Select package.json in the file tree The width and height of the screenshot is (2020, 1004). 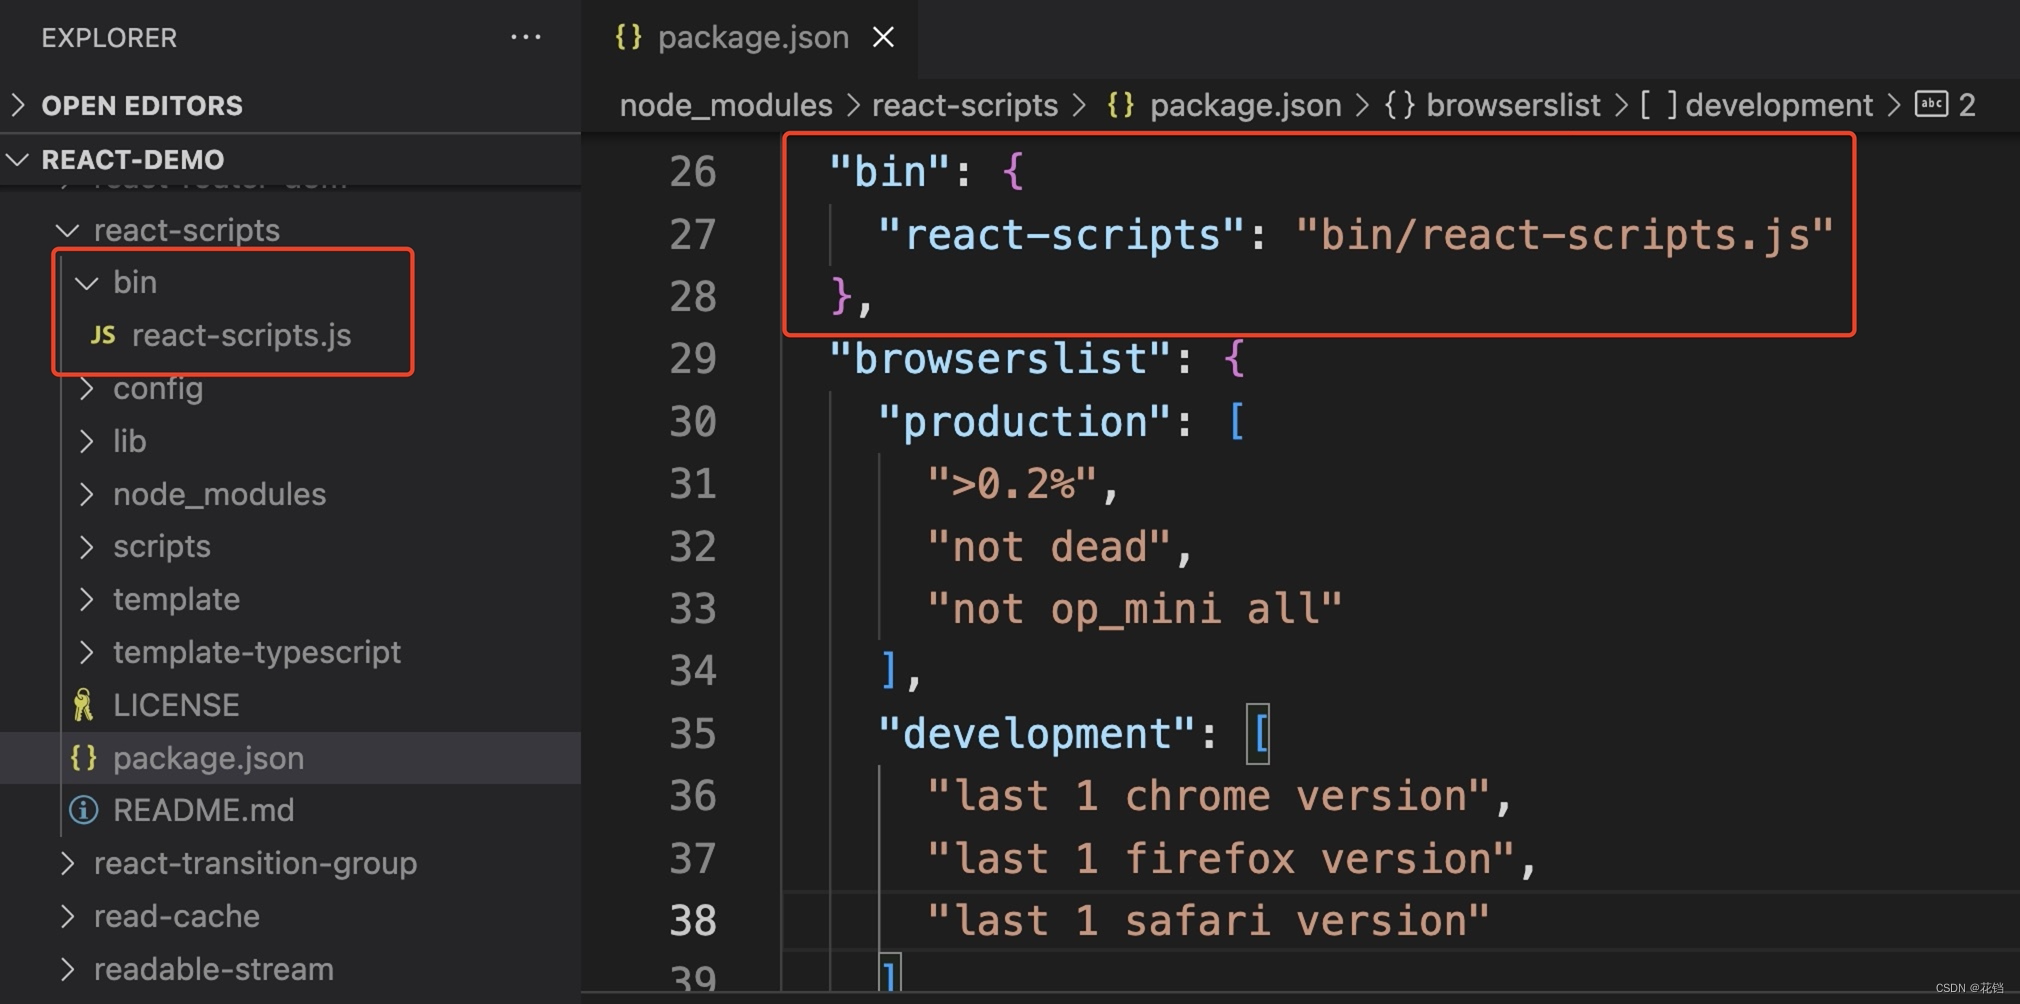(290, 758)
